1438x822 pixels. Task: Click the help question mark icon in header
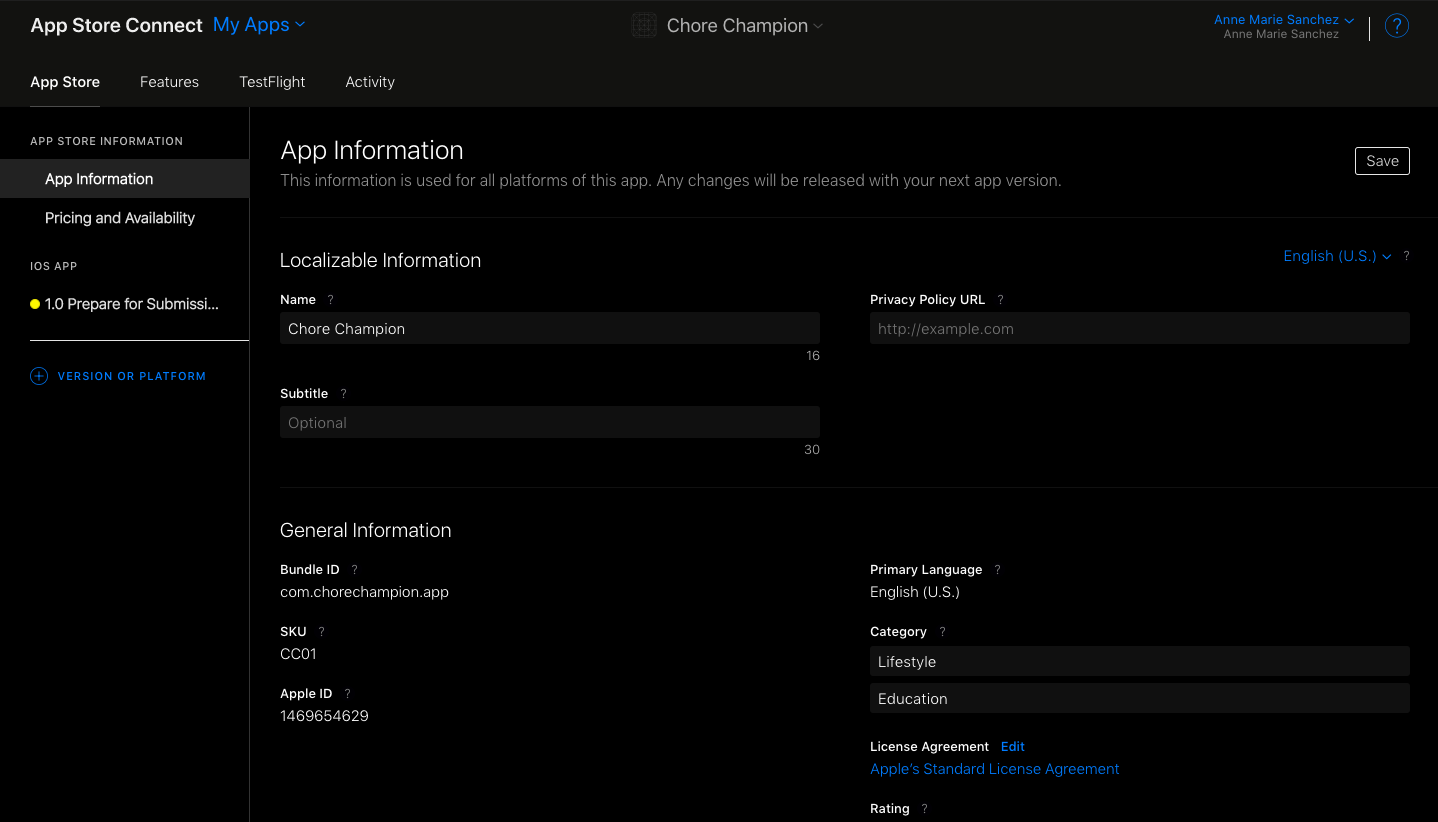1396,26
